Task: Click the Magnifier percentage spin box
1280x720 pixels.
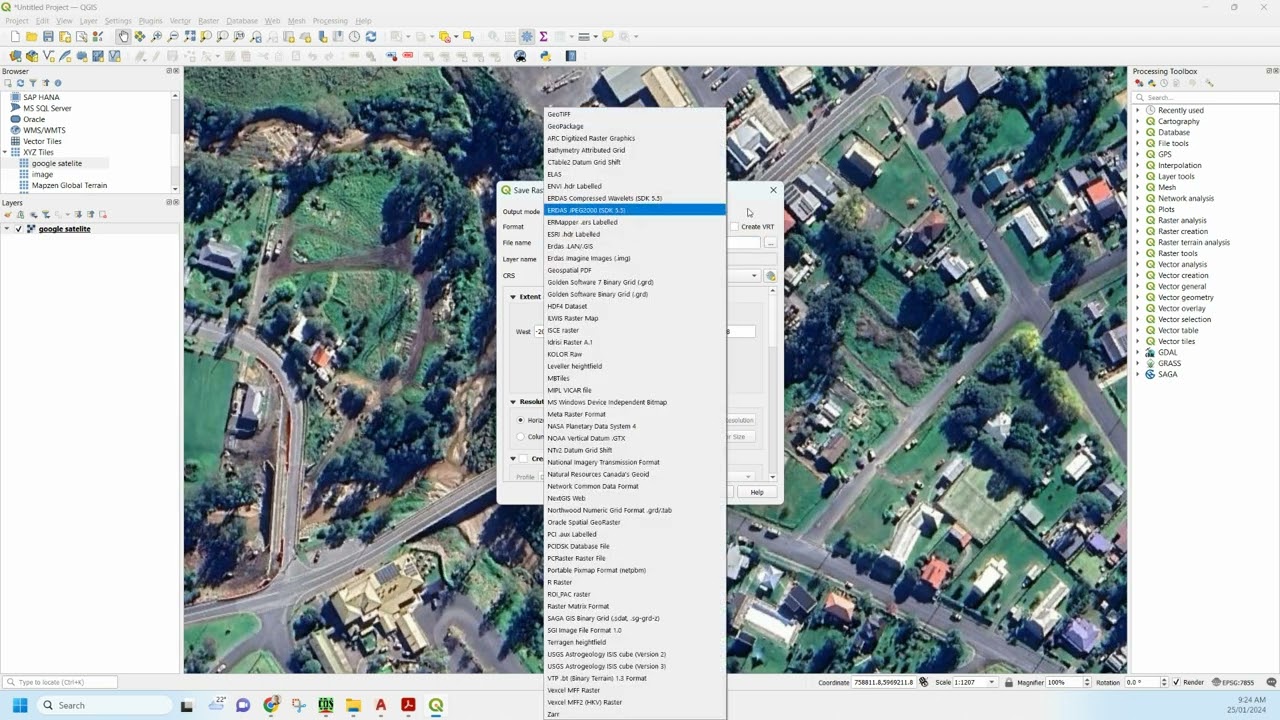Action: click(1066, 682)
